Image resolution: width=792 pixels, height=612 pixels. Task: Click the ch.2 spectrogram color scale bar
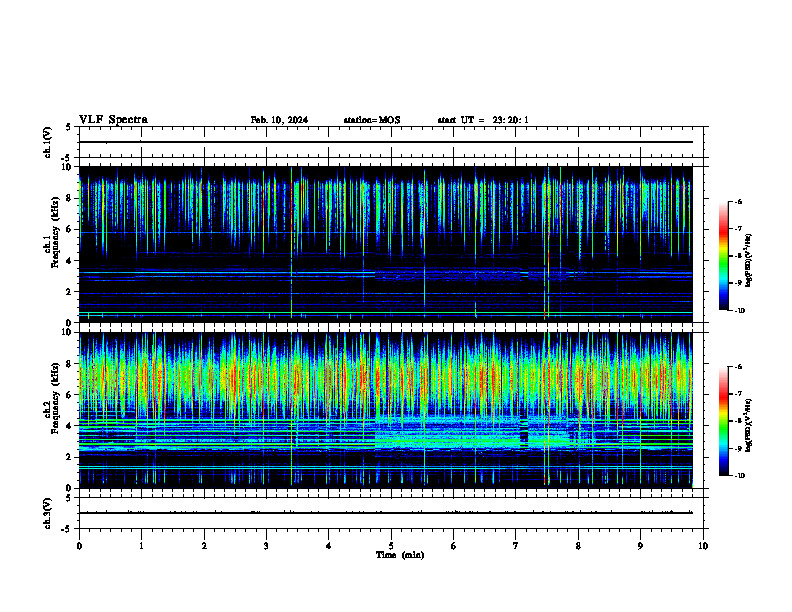pos(723,421)
